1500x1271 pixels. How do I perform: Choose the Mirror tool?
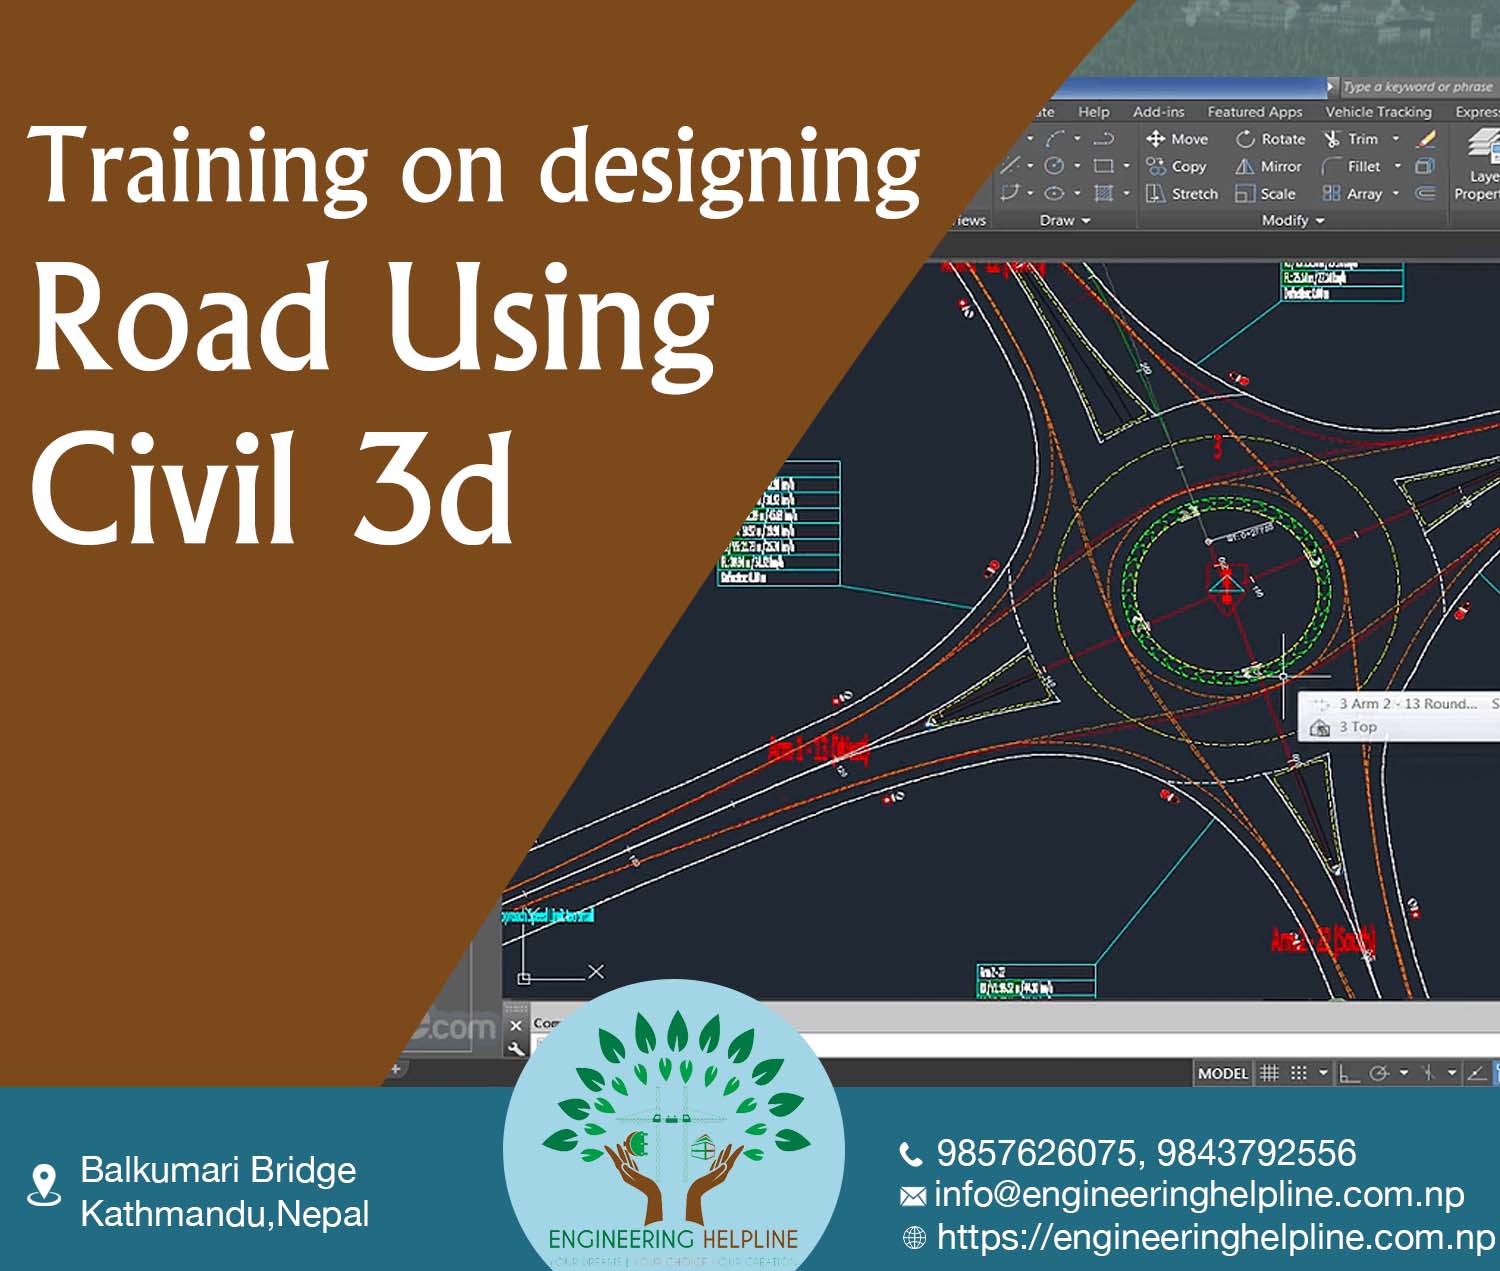(x=1268, y=166)
